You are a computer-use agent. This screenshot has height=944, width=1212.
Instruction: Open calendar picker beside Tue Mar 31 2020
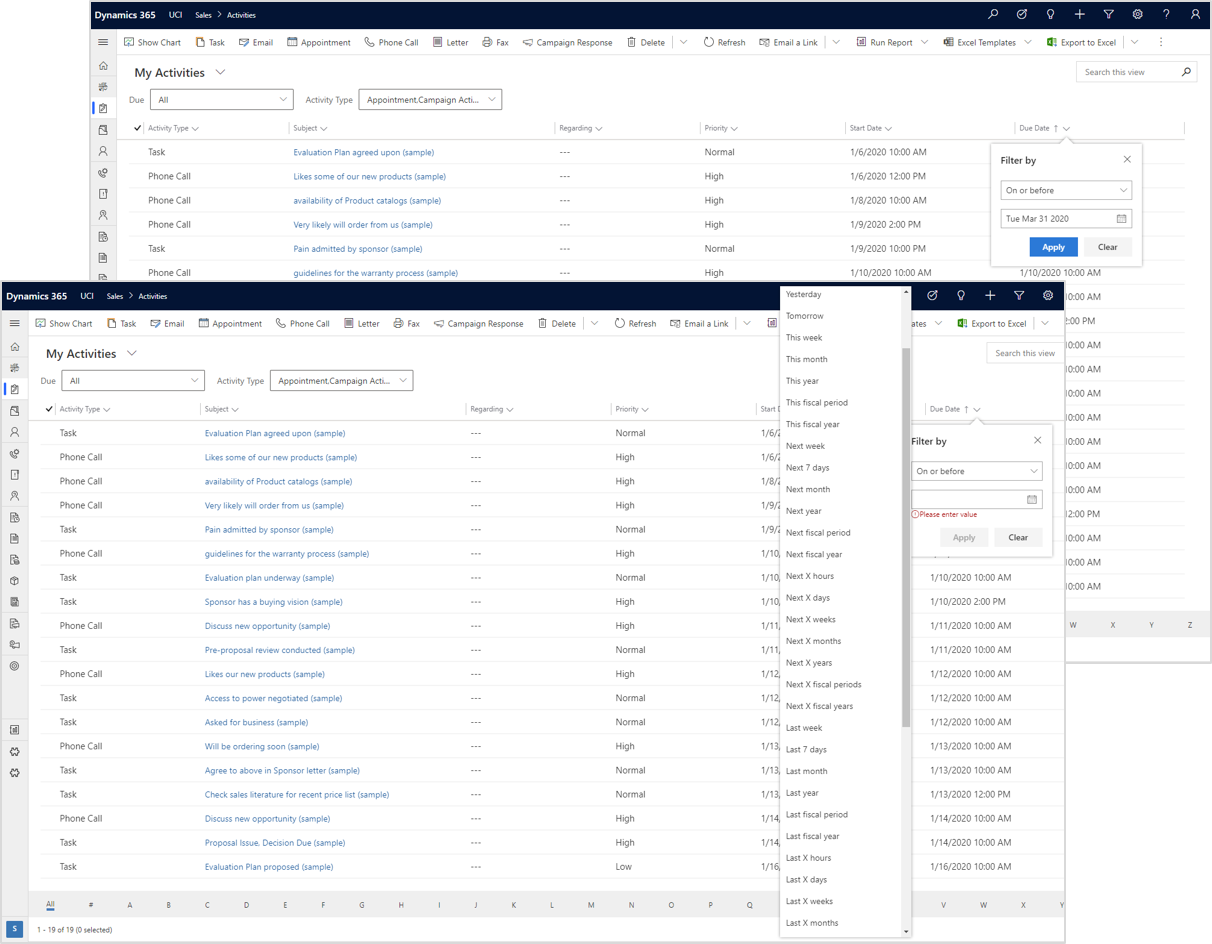(1121, 218)
